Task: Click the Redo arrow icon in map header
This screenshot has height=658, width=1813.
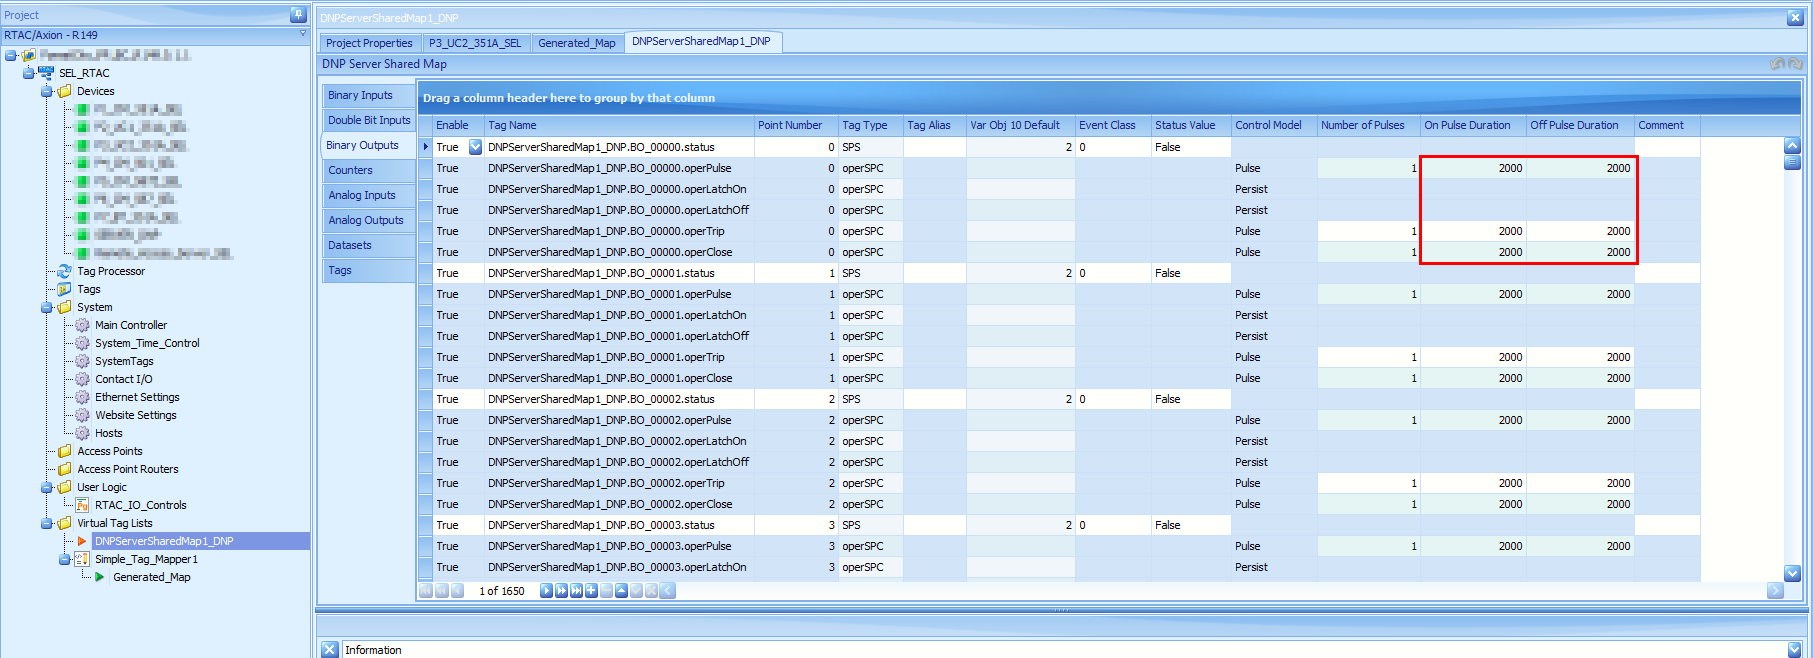Action: [1795, 64]
